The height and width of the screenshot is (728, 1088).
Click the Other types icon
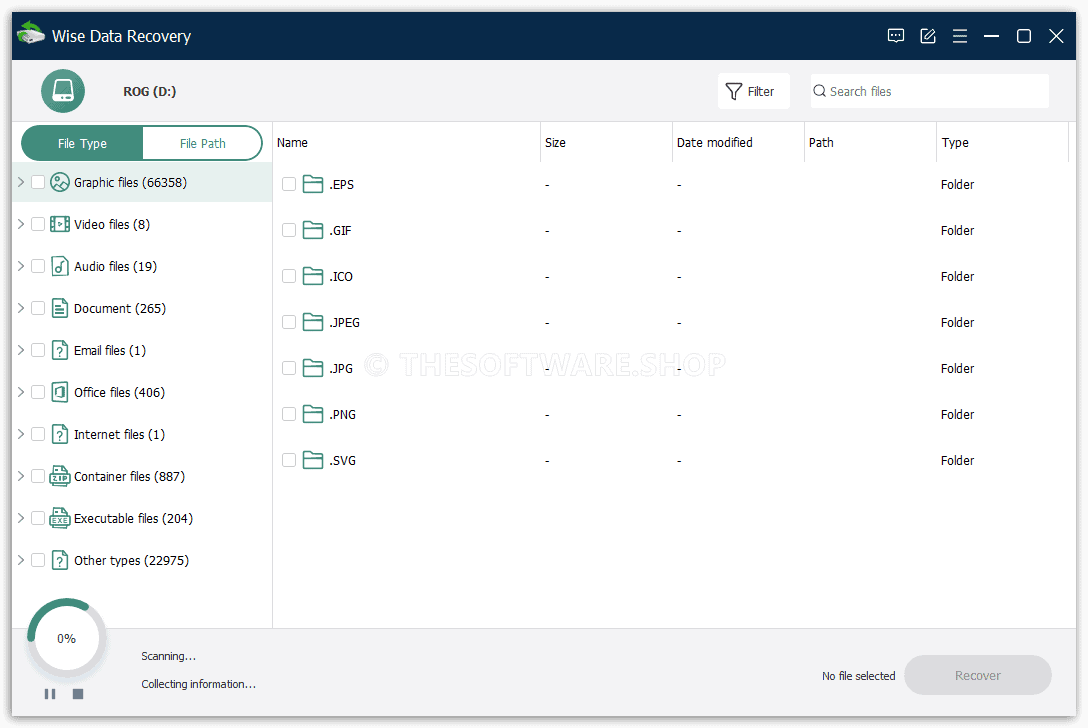point(60,560)
